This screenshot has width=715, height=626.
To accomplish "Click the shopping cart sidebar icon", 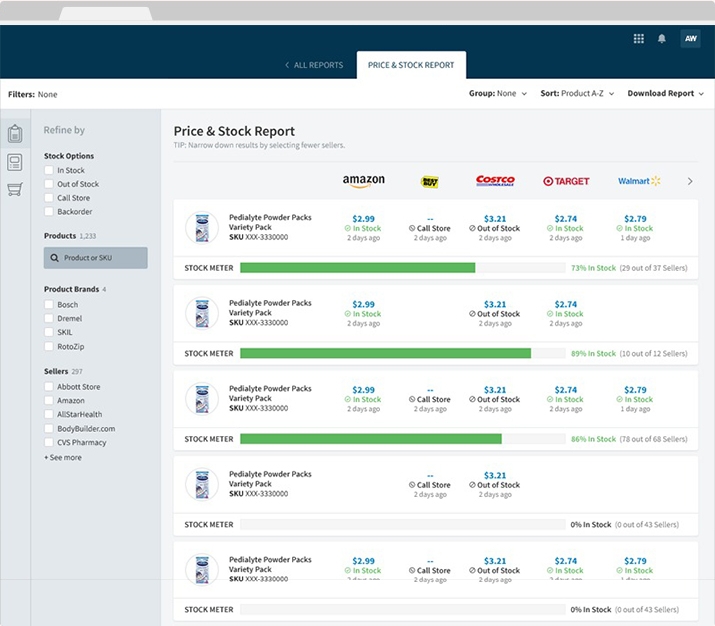I will pos(15,189).
